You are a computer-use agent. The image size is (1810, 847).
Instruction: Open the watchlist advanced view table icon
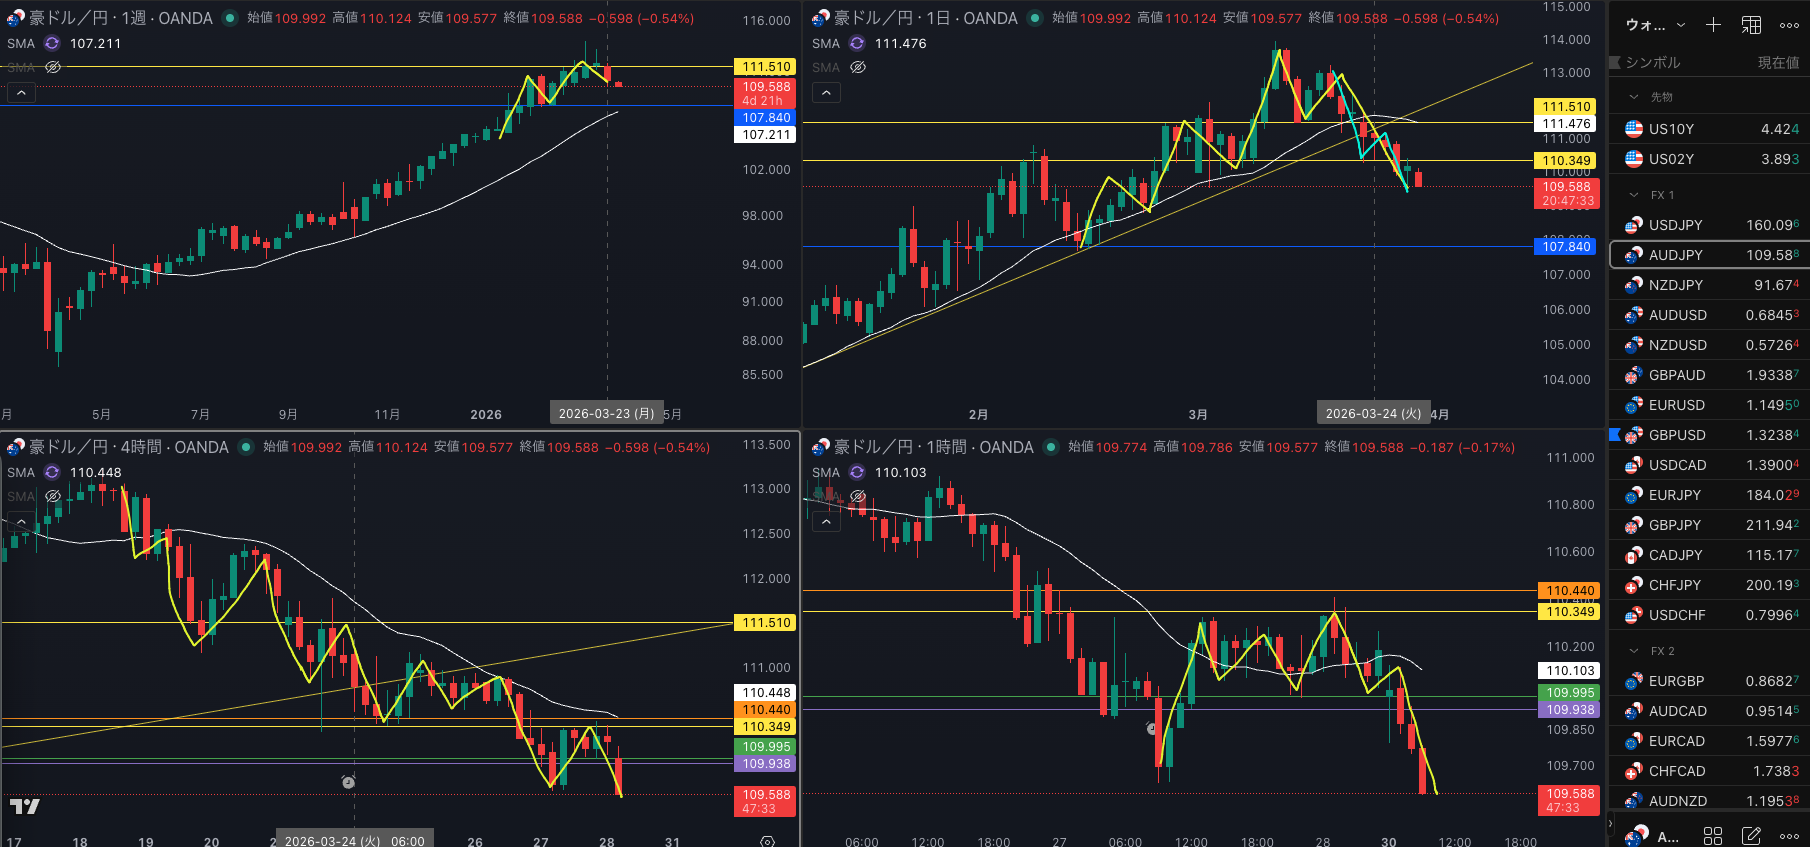(x=1751, y=25)
